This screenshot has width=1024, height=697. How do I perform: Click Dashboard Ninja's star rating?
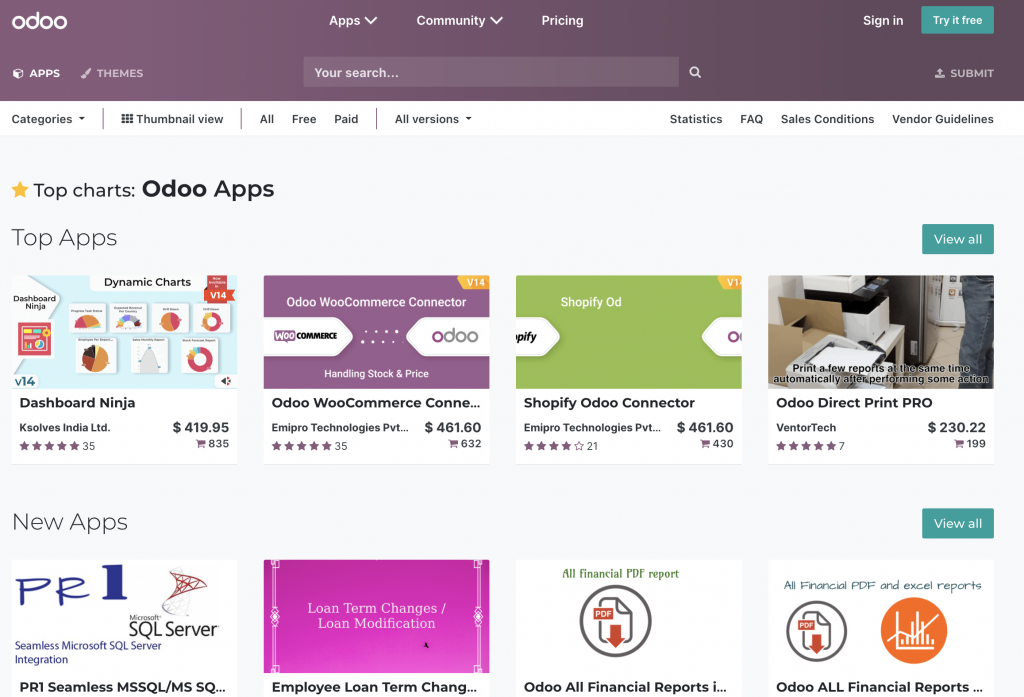tap(49, 446)
